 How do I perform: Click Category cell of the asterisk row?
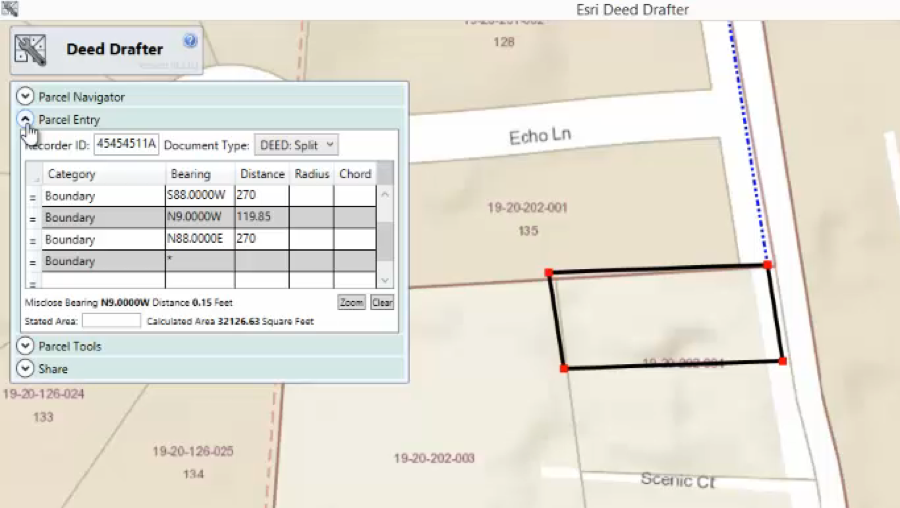point(103,261)
